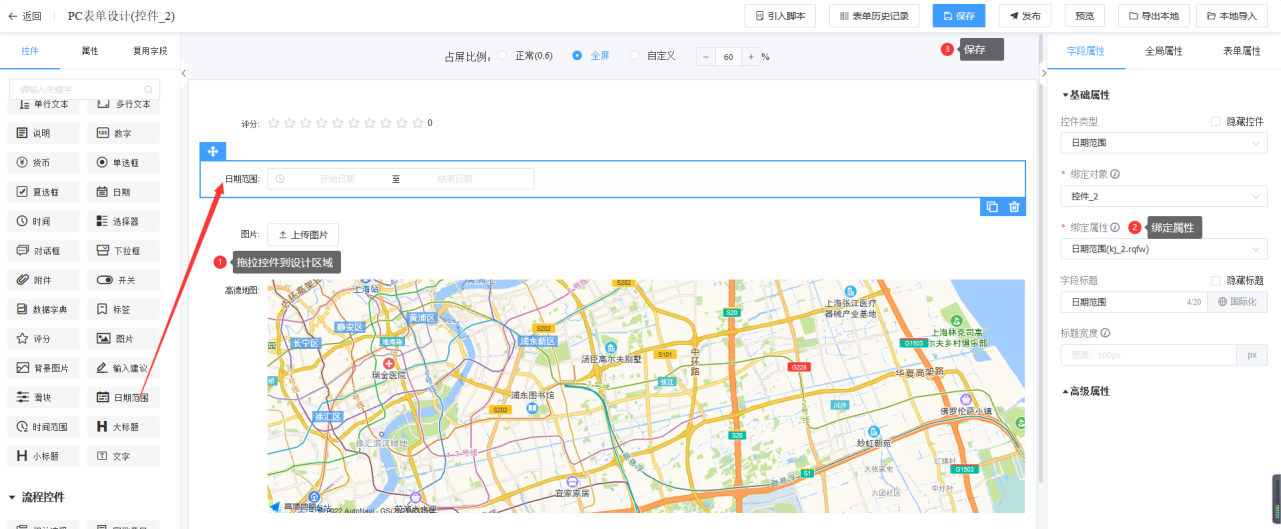Collapse right panel with arrow handle
The height and width of the screenshot is (529, 1281).
click(1043, 73)
